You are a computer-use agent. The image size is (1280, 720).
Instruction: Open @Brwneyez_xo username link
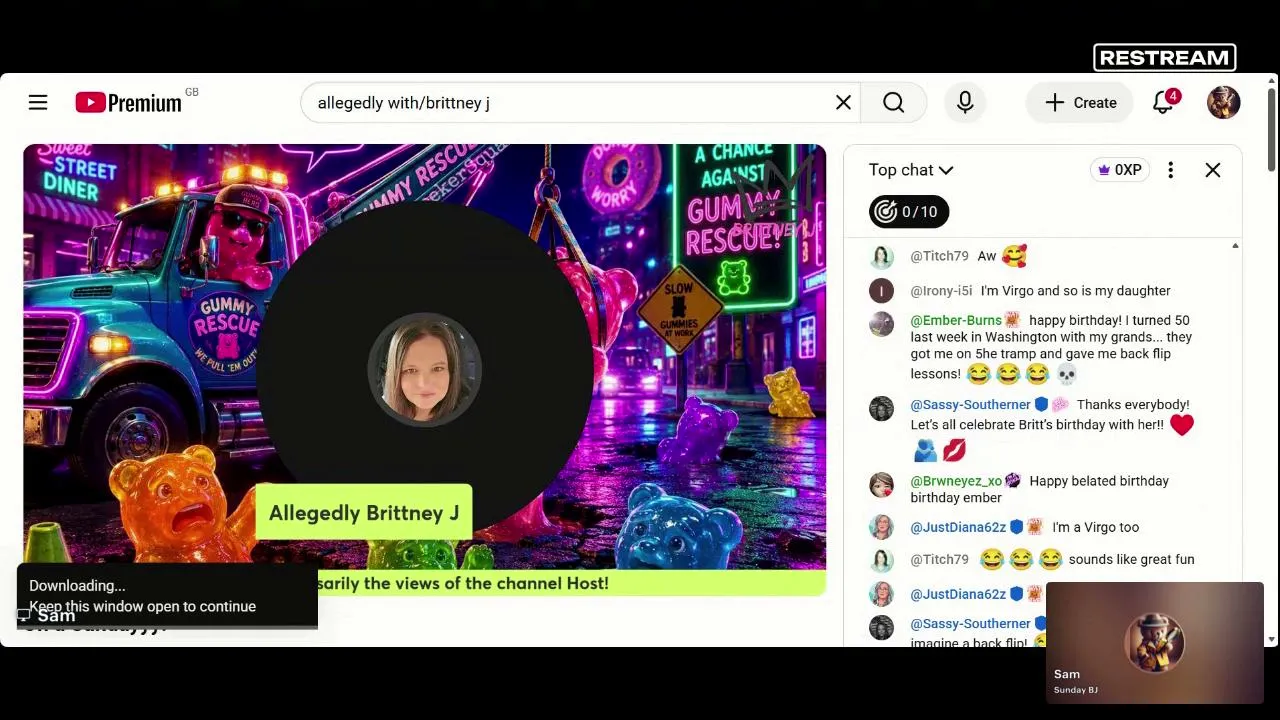[956, 481]
